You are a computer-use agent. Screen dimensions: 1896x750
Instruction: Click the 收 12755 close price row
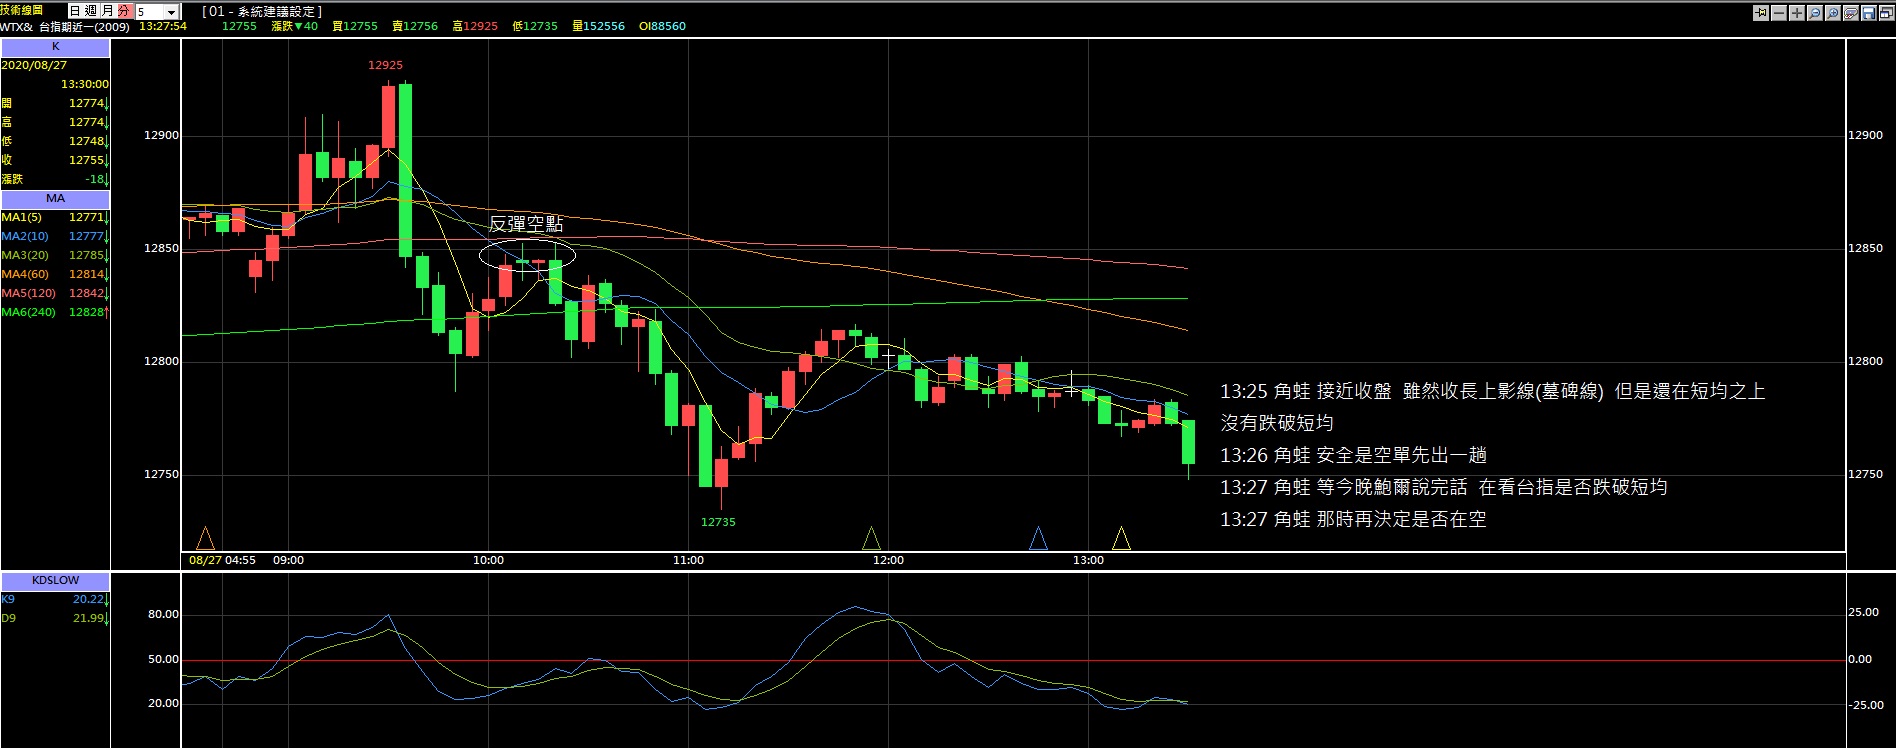(55, 160)
